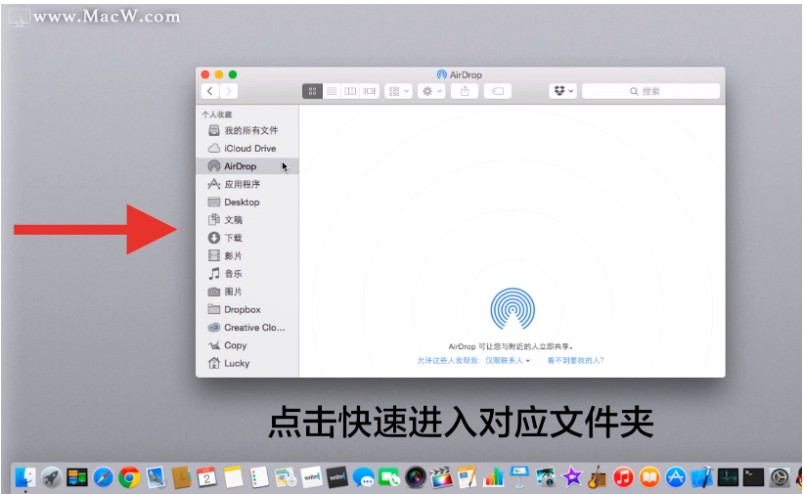
Task: Open Mission Control from the Dock
Action: pyautogui.click(x=77, y=478)
